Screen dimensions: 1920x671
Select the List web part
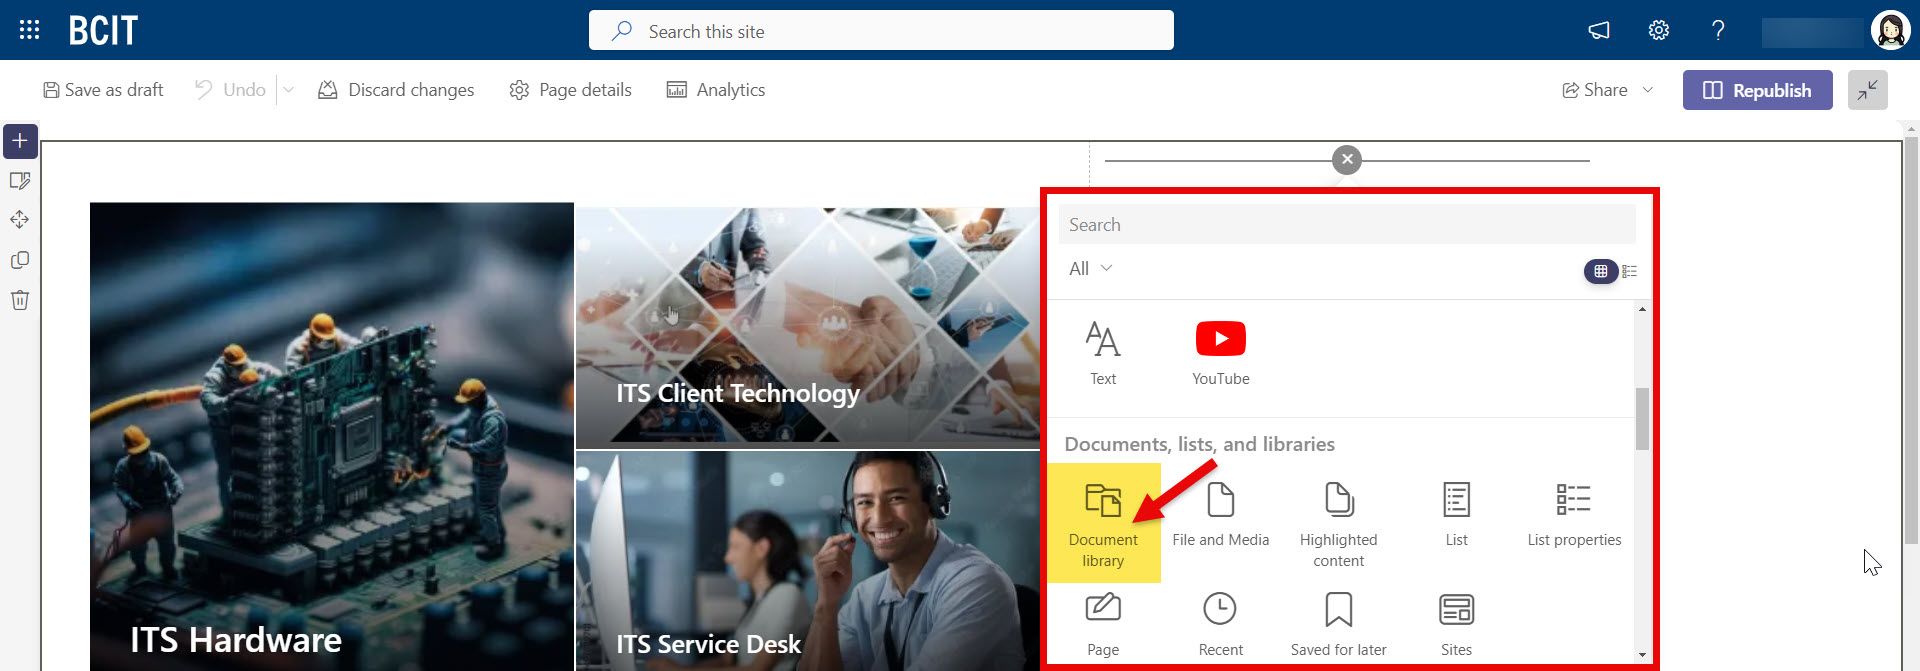tap(1457, 515)
